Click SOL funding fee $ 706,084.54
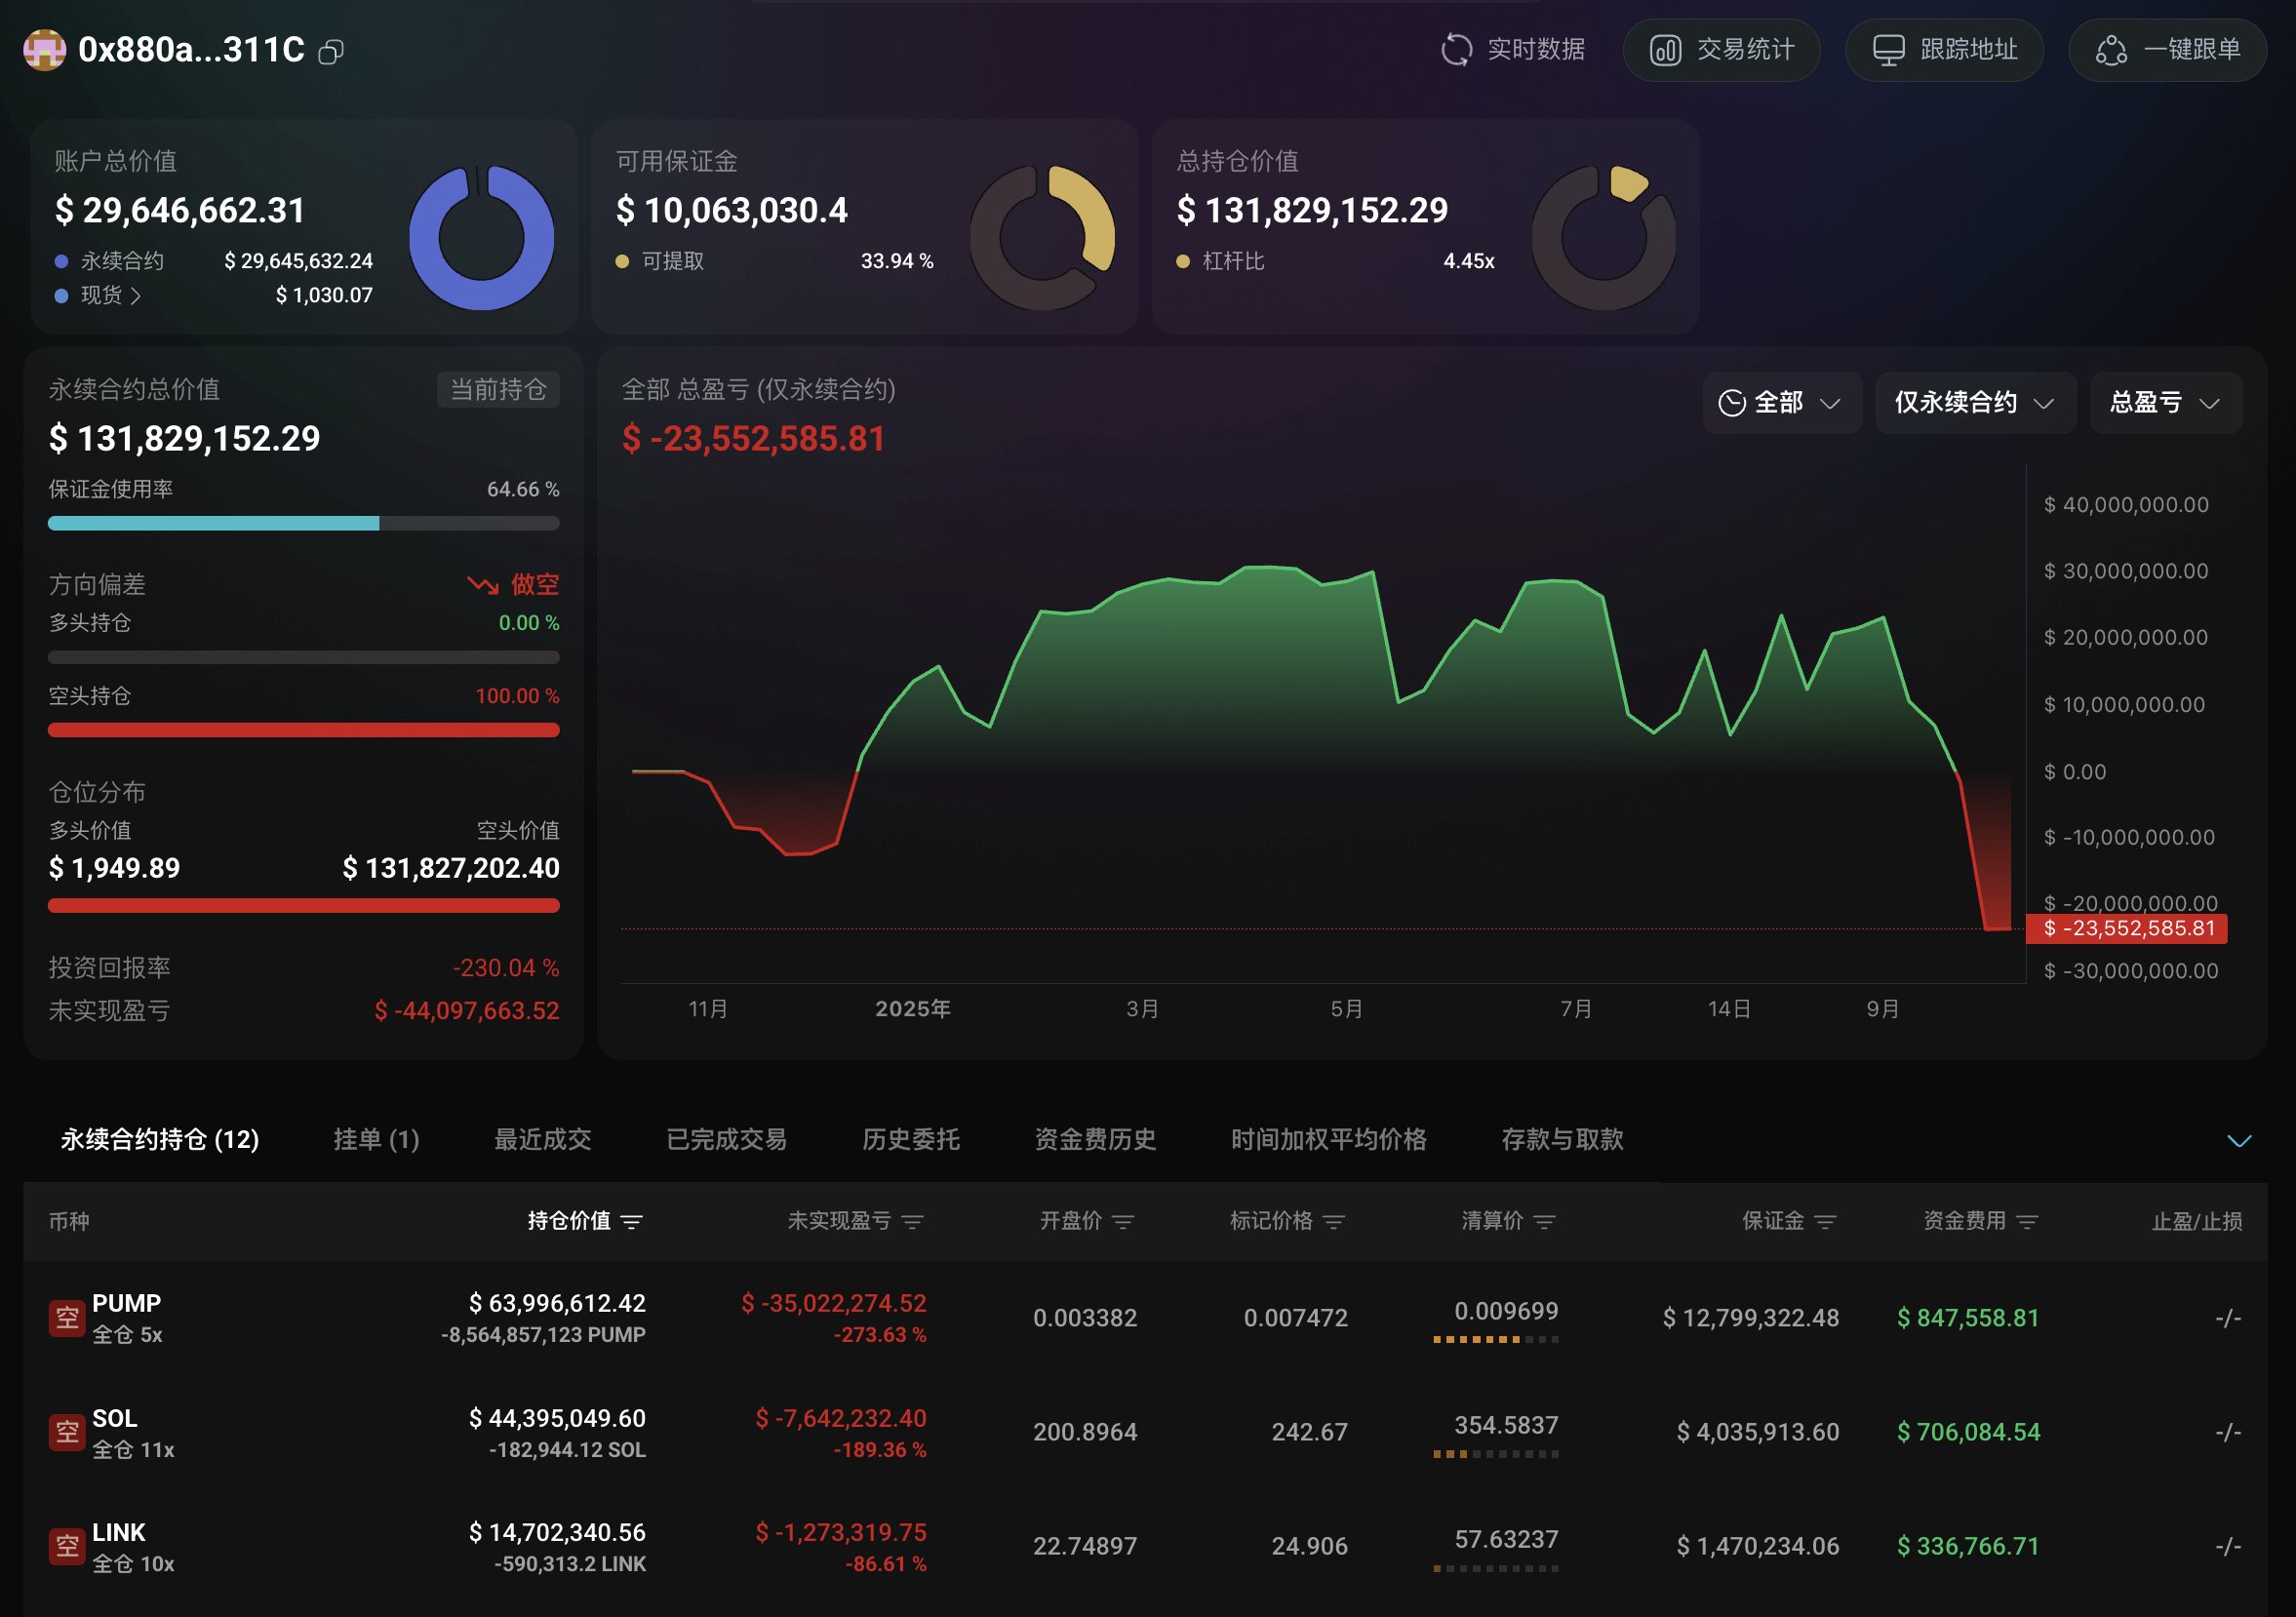Viewport: 2296px width, 1617px height. point(1968,1432)
